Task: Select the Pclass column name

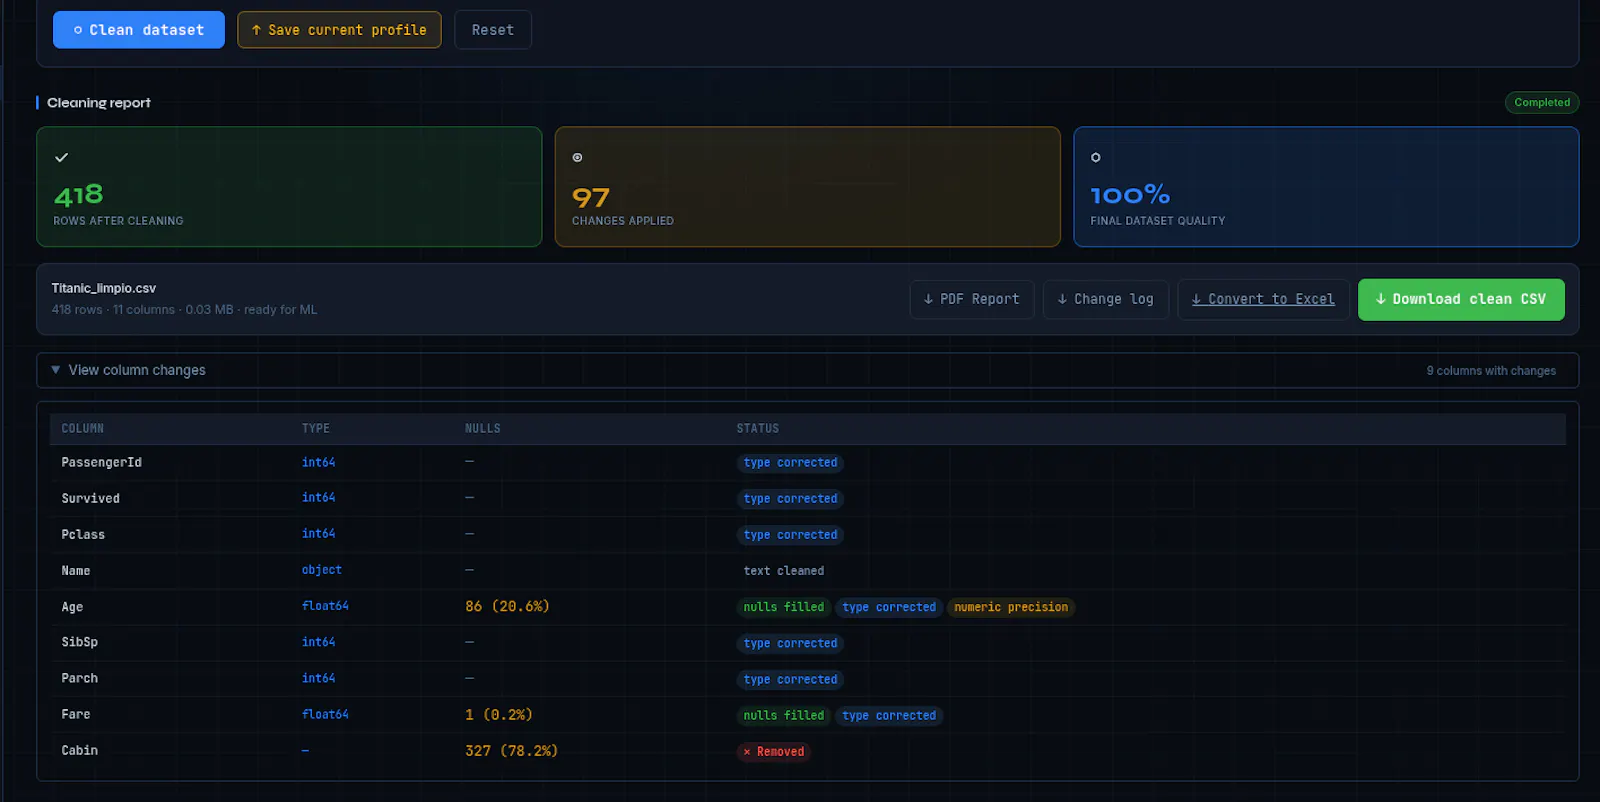Action: pos(83,534)
